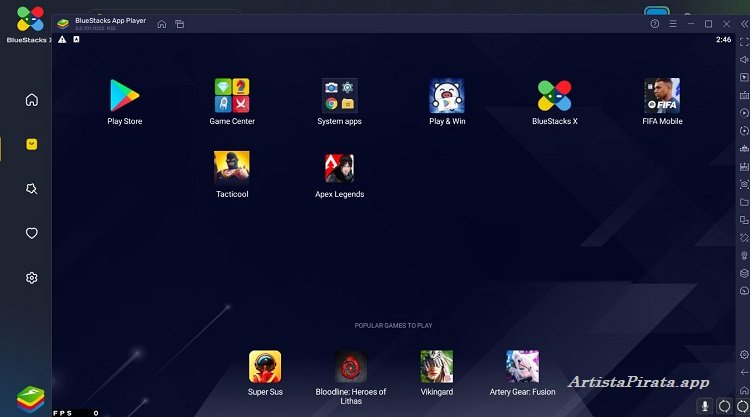Open the System apps folder
The width and height of the screenshot is (750, 417).
coord(339,96)
